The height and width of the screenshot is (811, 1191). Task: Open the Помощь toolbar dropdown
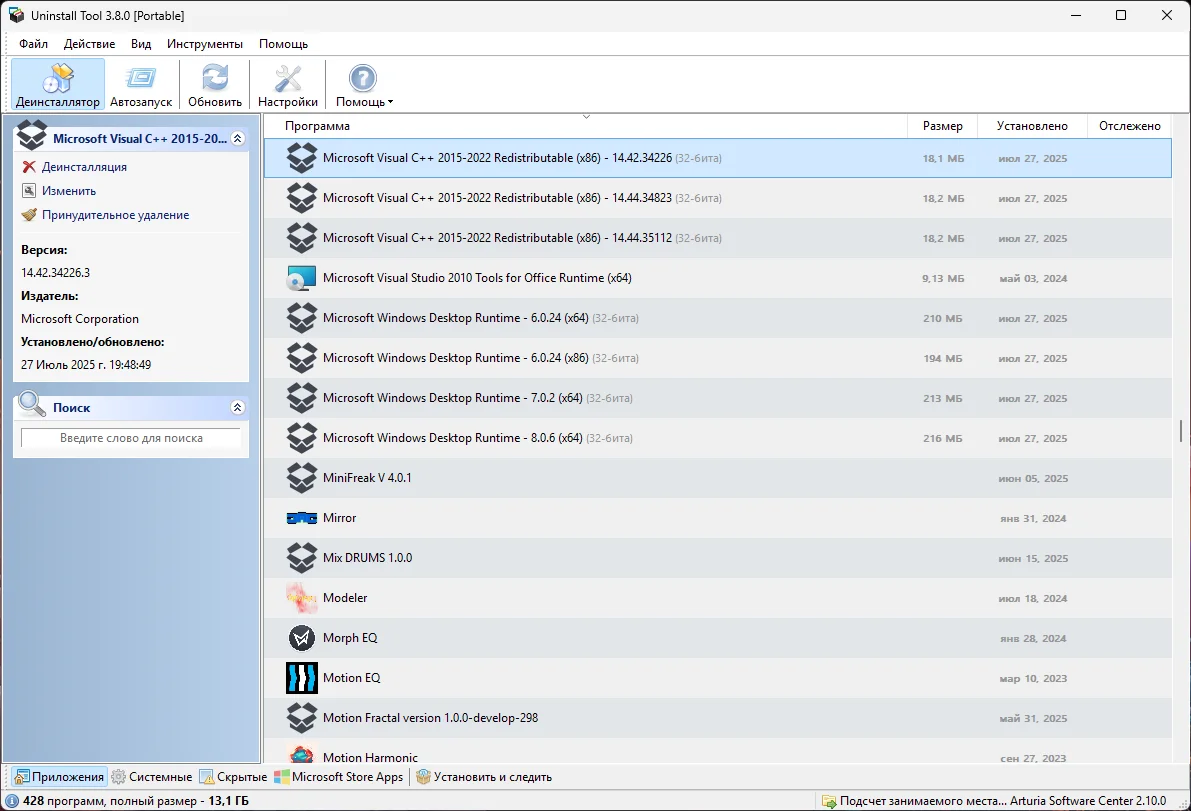coord(364,84)
